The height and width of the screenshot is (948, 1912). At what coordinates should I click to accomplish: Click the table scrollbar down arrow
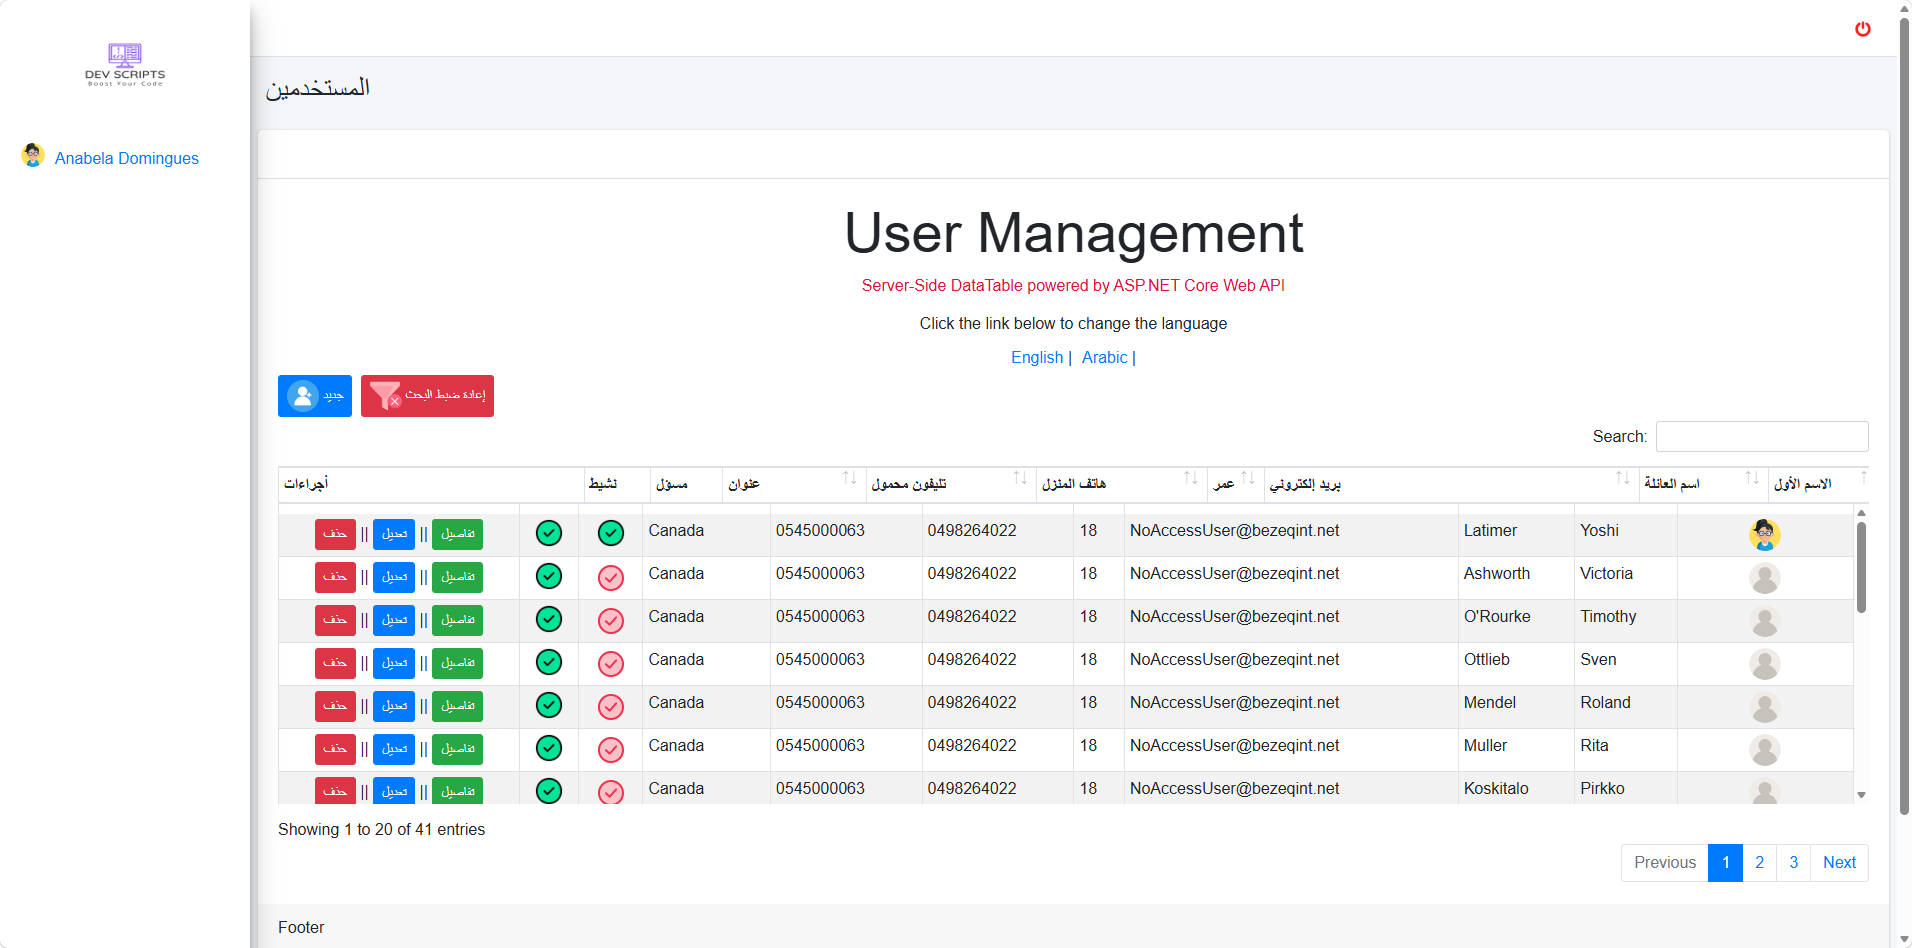(1861, 795)
